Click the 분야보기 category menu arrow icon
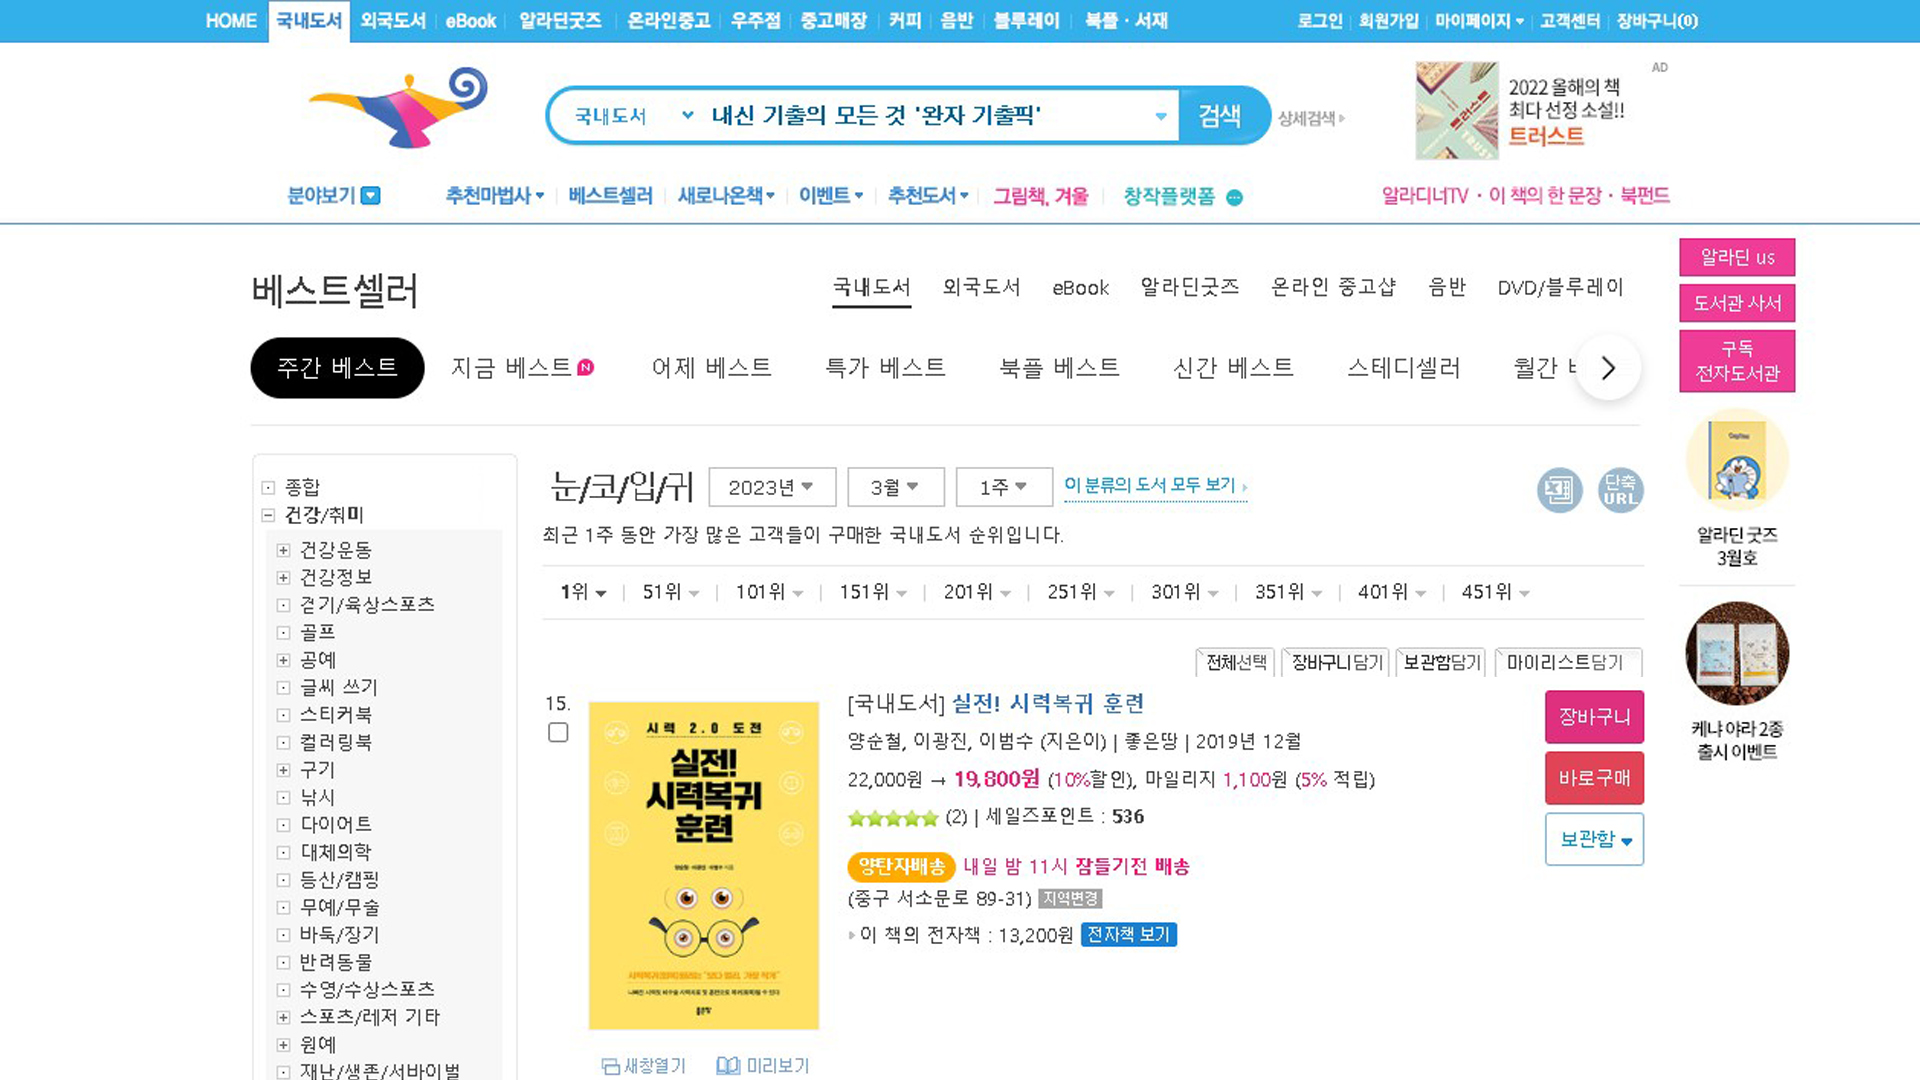Image resolution: width=1920 pixels, height=1080 pixels. pyautogui.click(x=371, y=196)
